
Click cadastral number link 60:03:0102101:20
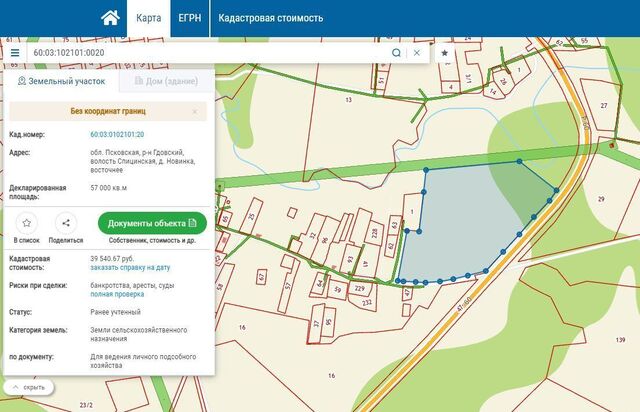coord(117,133)
